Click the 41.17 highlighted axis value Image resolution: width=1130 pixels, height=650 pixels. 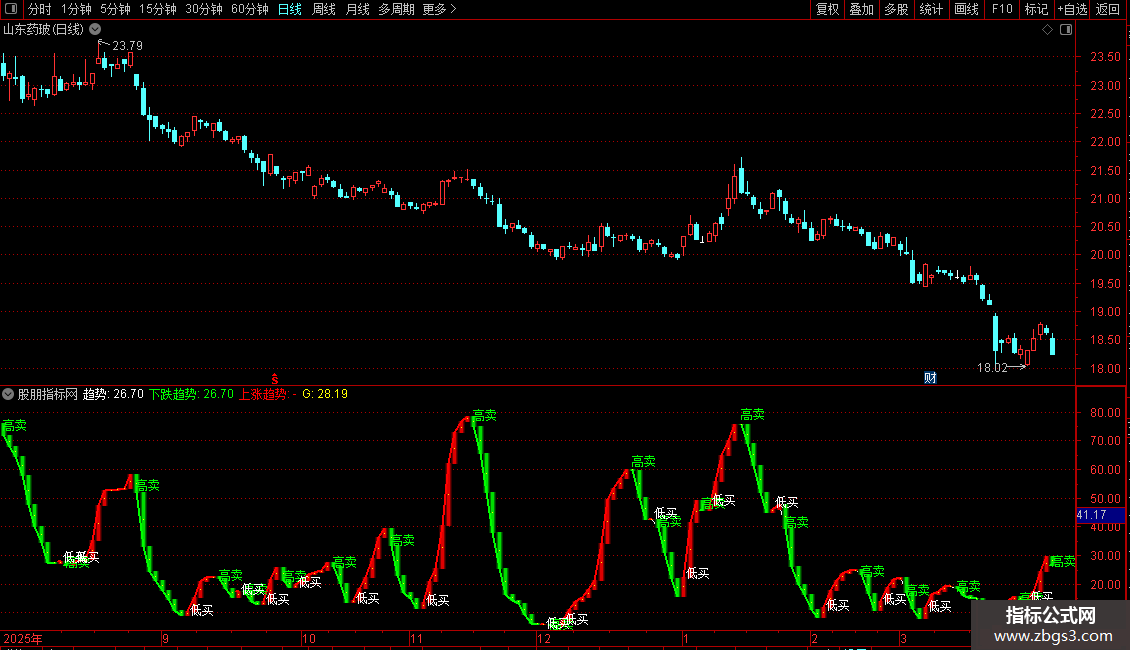tap(1100, 515)
